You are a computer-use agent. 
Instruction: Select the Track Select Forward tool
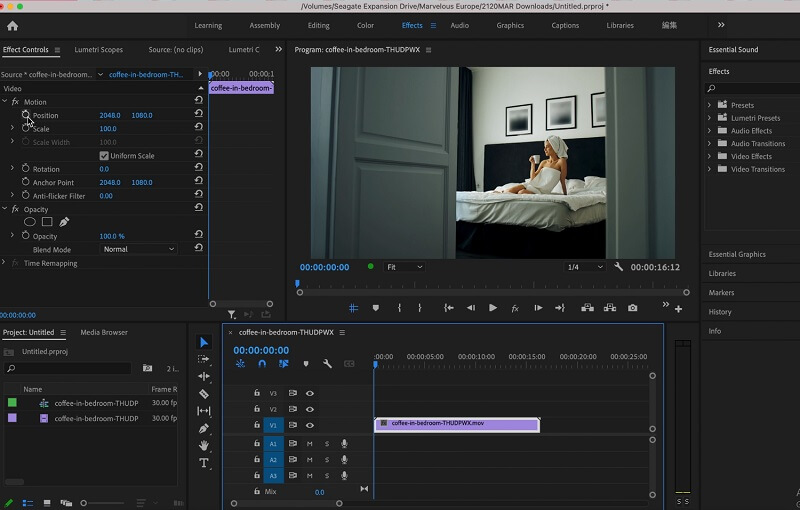[204, 359]
